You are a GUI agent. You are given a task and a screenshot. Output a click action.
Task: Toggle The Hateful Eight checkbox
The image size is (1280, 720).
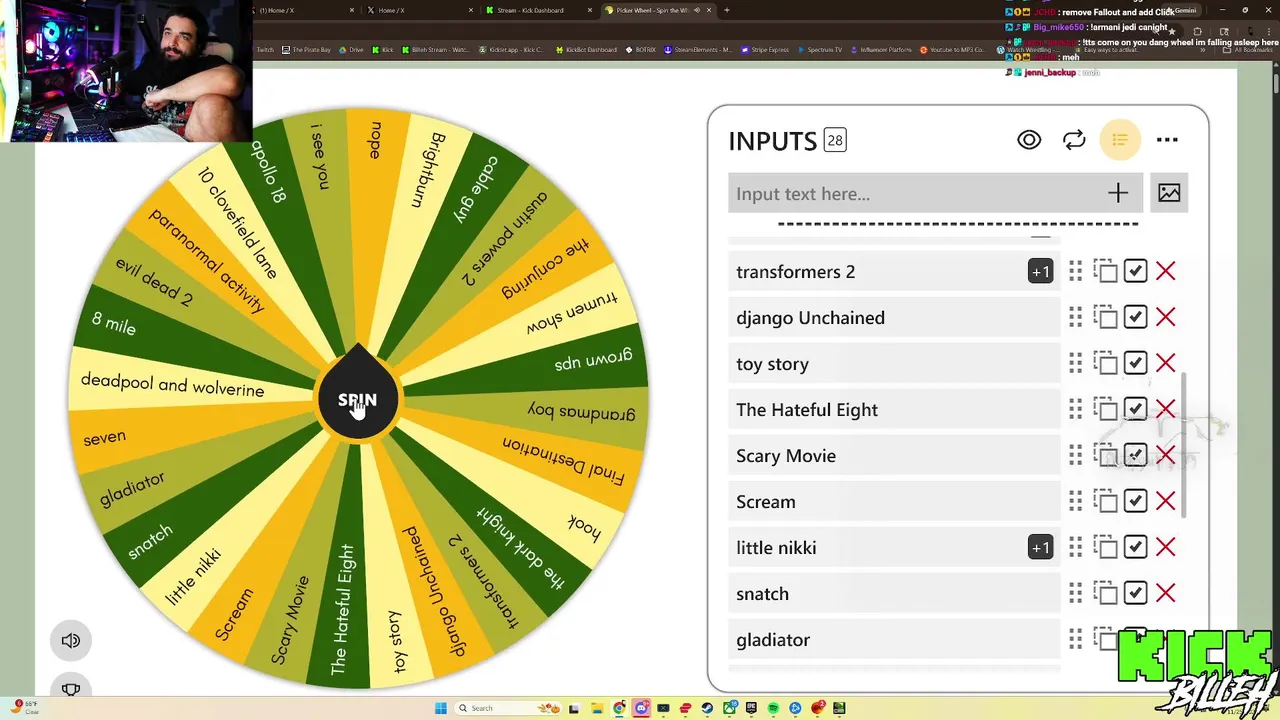[1135, 409]
